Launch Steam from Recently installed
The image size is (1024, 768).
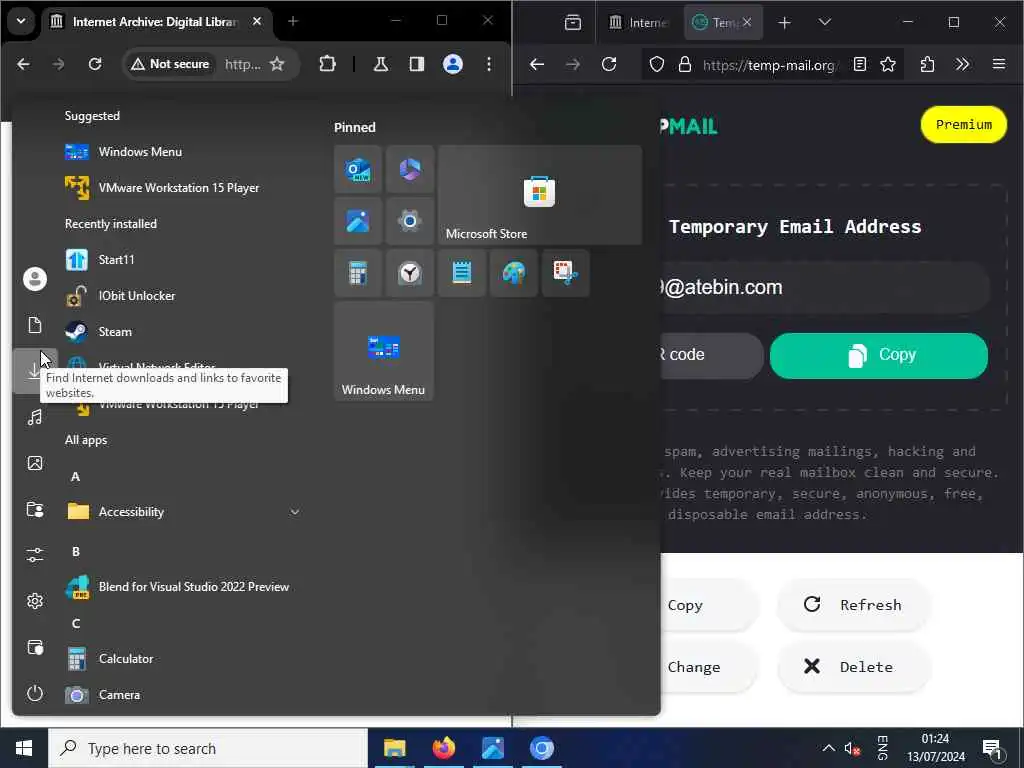[182, 331]
